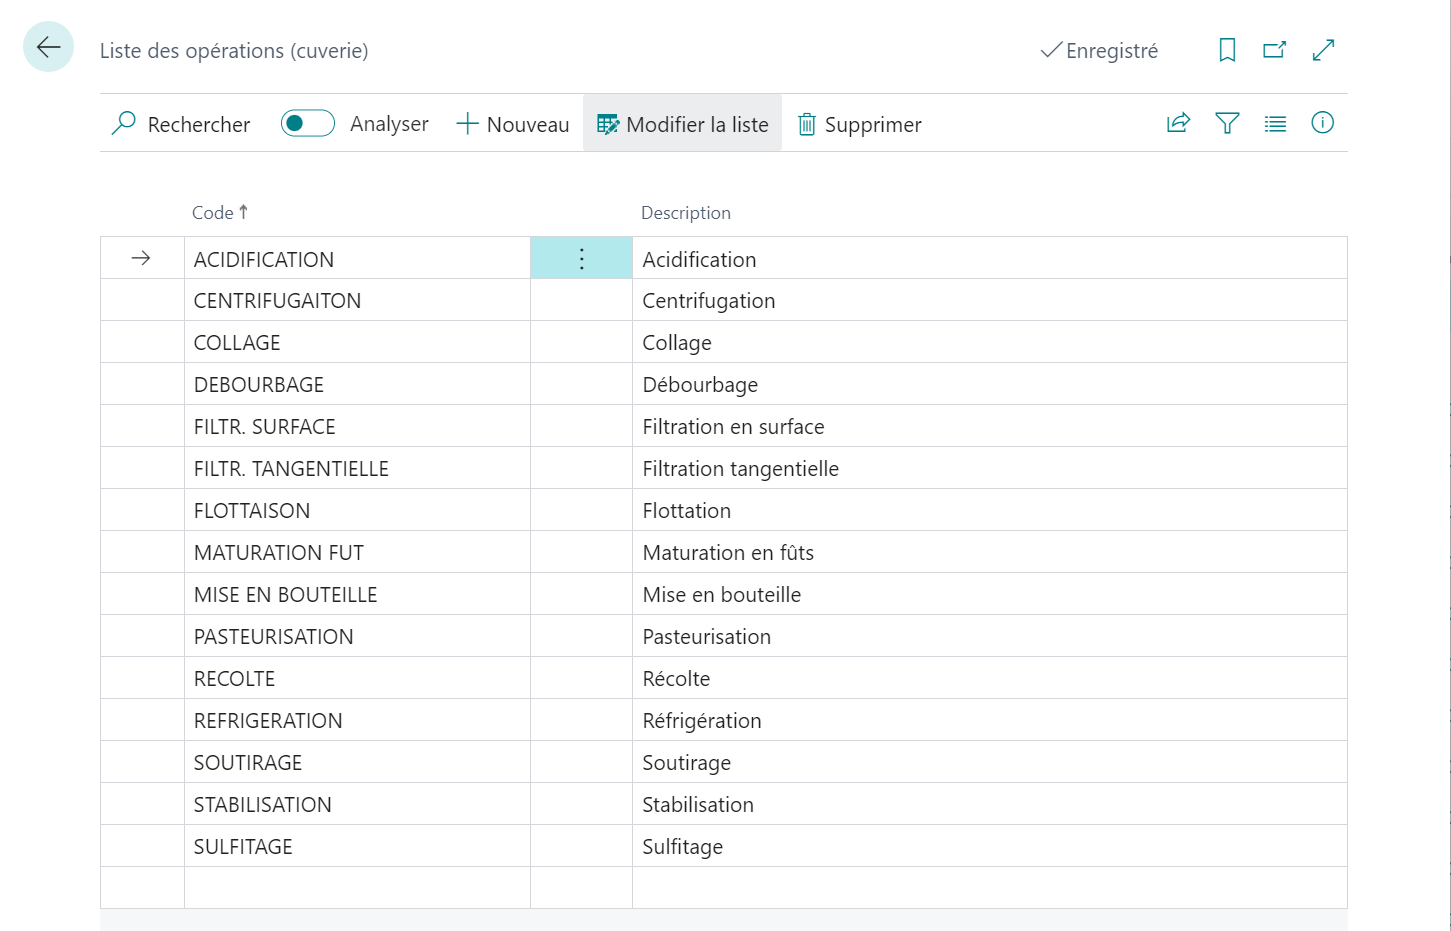
Task: Click the back arrow button
Action: (48, 47)
